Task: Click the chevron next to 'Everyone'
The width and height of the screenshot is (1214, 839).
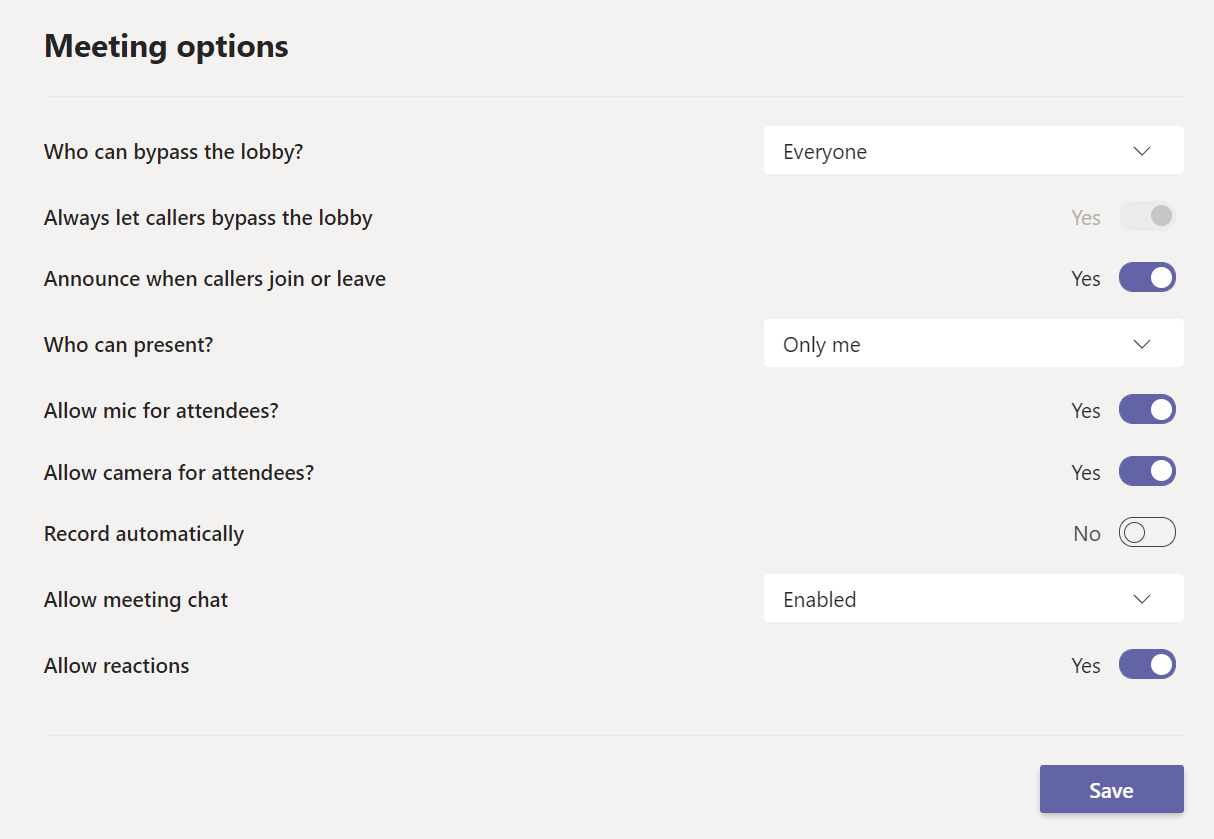Action: 1141,151
